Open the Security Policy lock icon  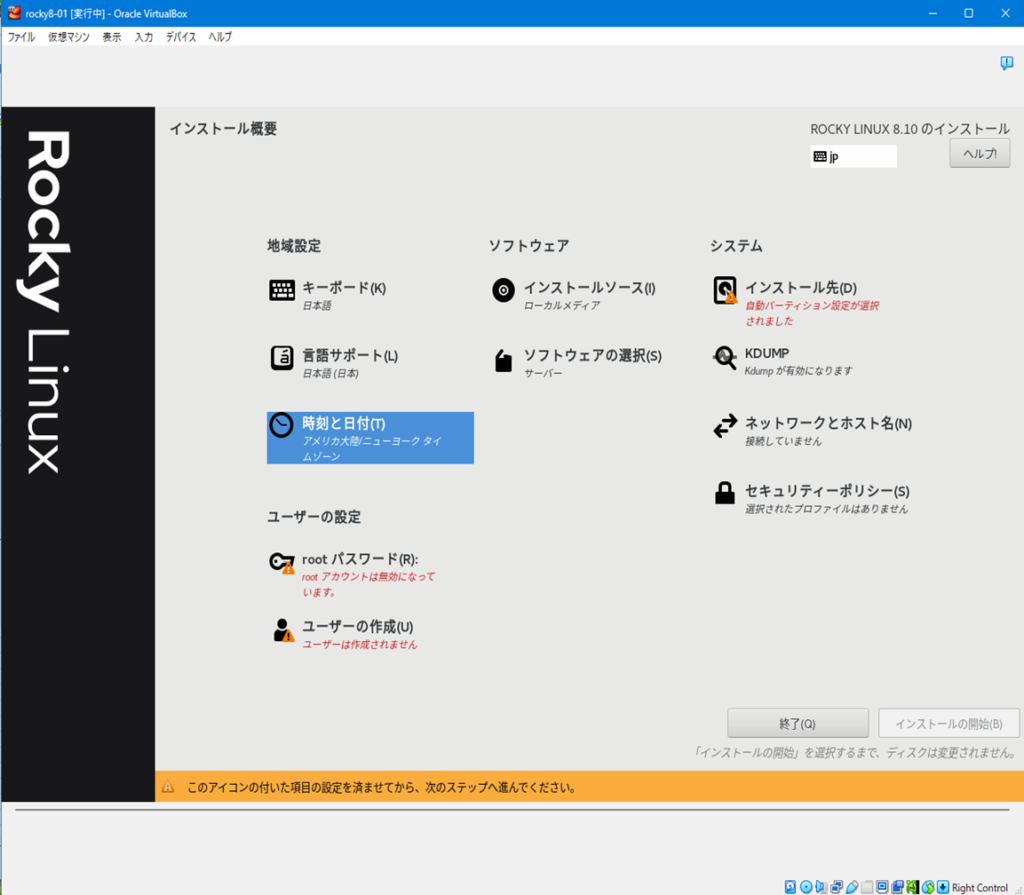(x=725, y=493)
